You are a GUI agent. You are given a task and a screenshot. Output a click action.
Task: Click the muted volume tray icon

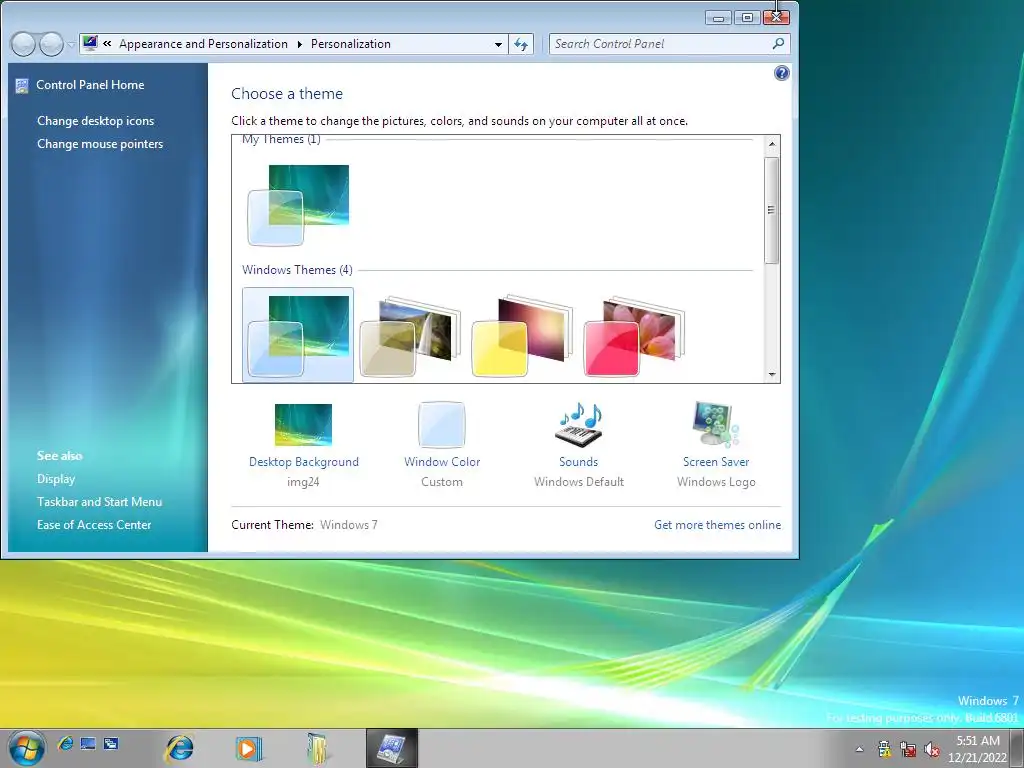pos(932,749)
